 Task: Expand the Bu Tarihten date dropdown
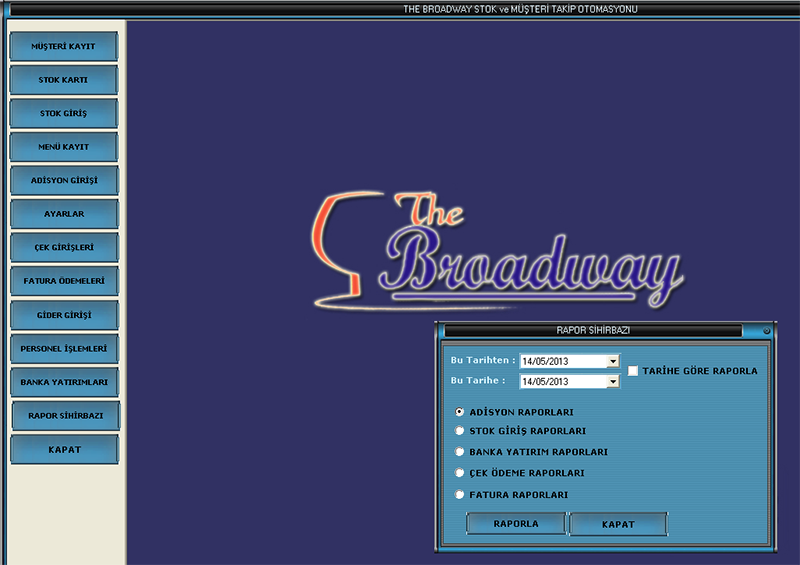(x=613, y=361)
